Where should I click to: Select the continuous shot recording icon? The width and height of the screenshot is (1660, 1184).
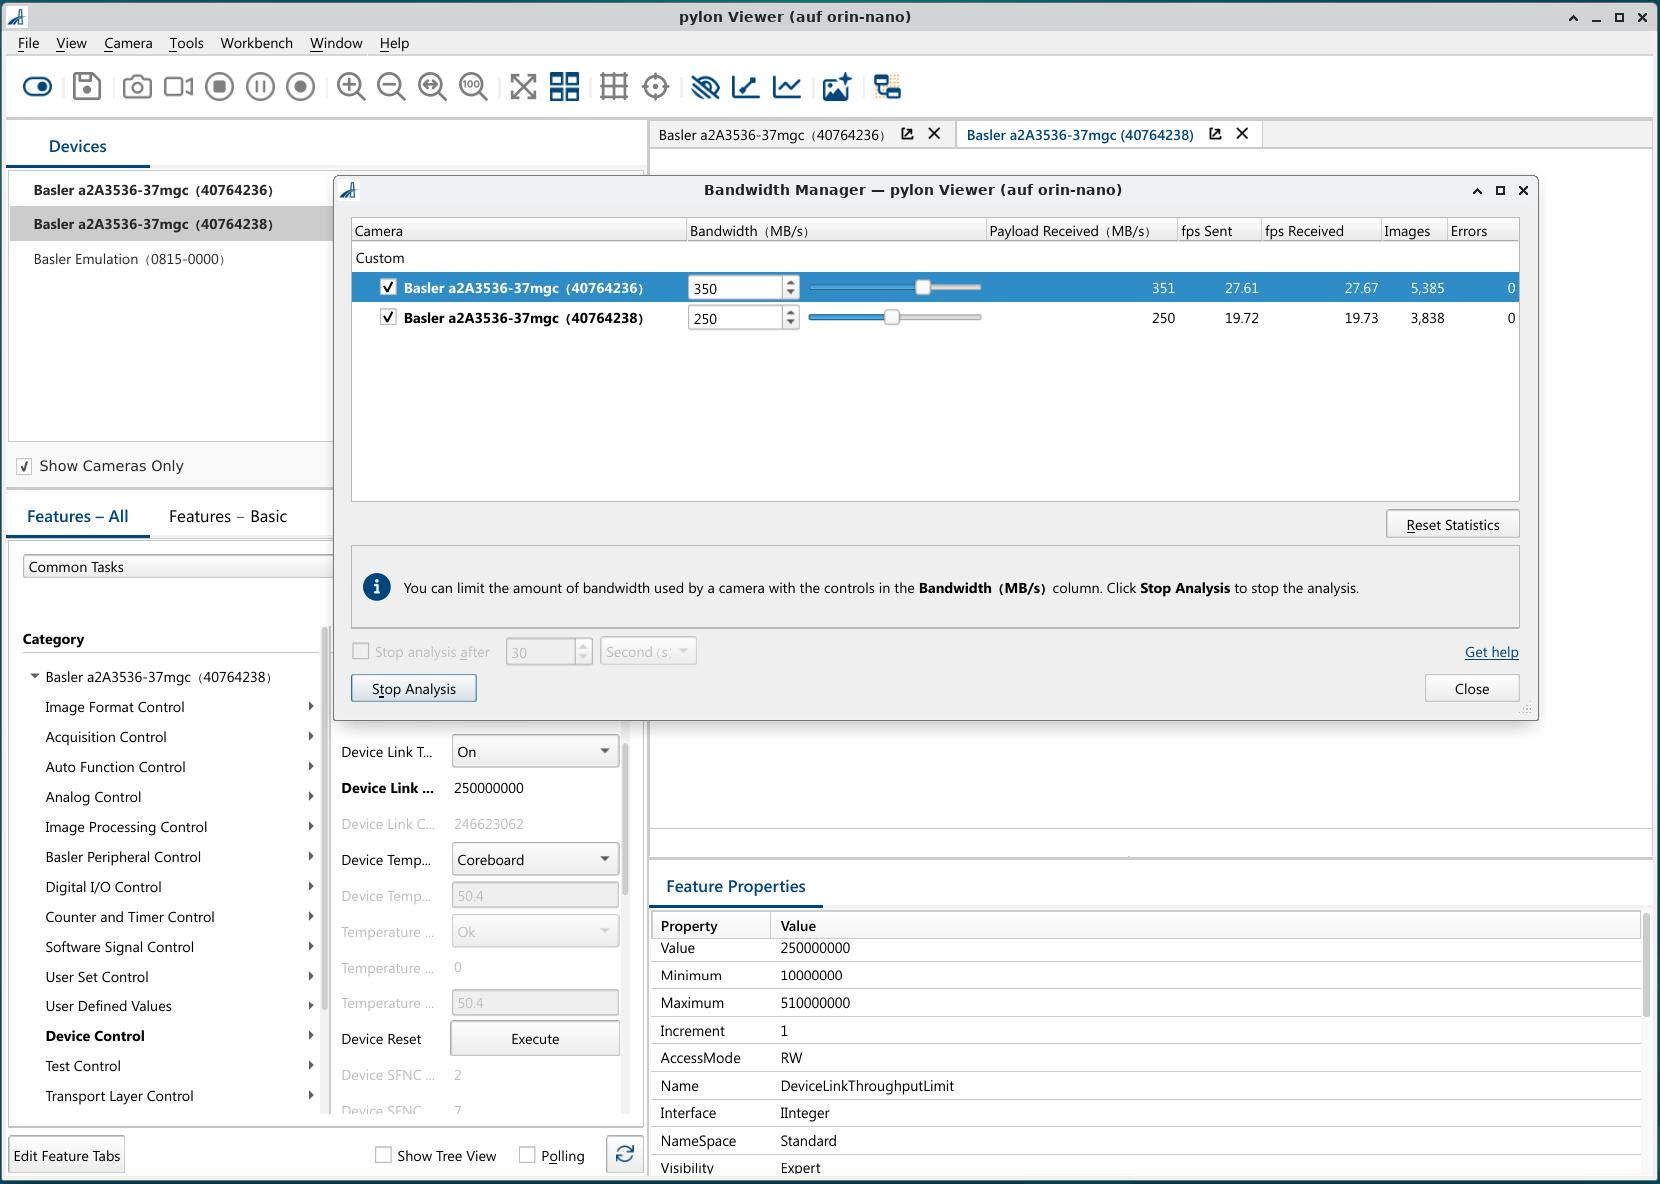click(180, 87)
